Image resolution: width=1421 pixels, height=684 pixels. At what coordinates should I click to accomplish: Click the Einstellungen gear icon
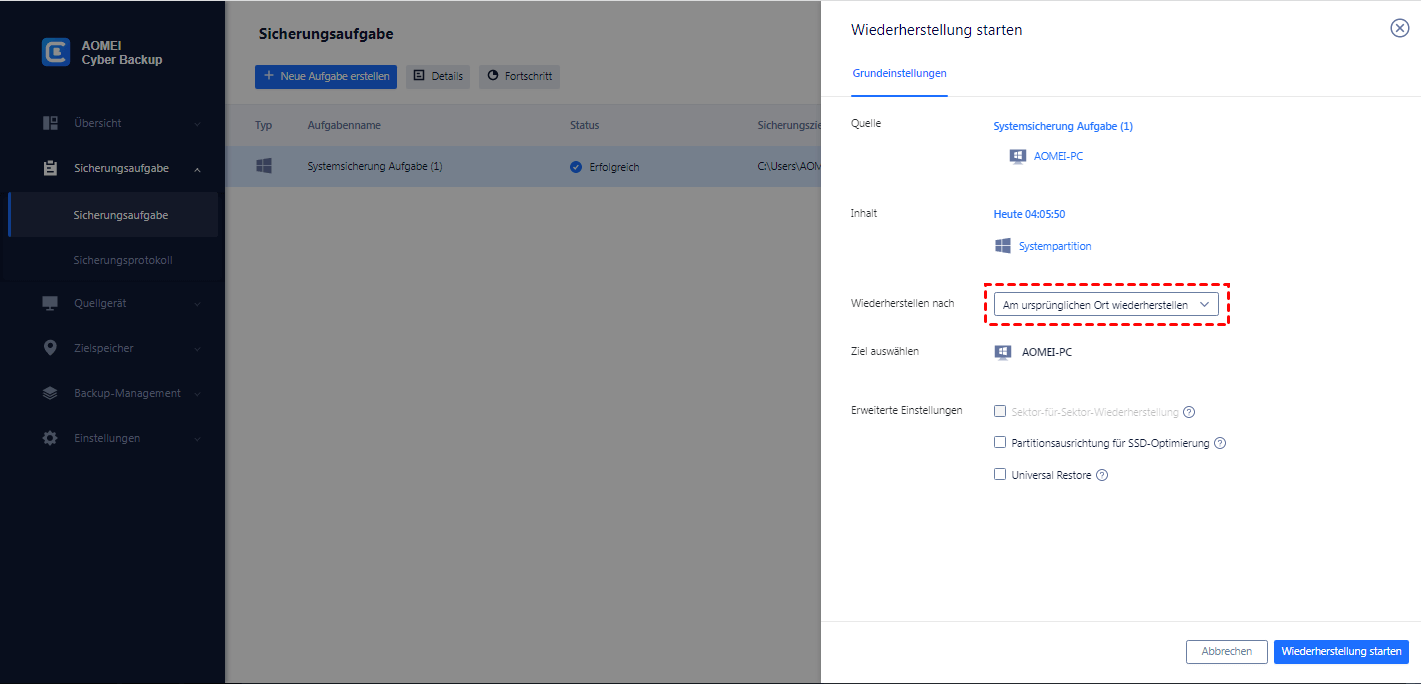click(50, 438)
